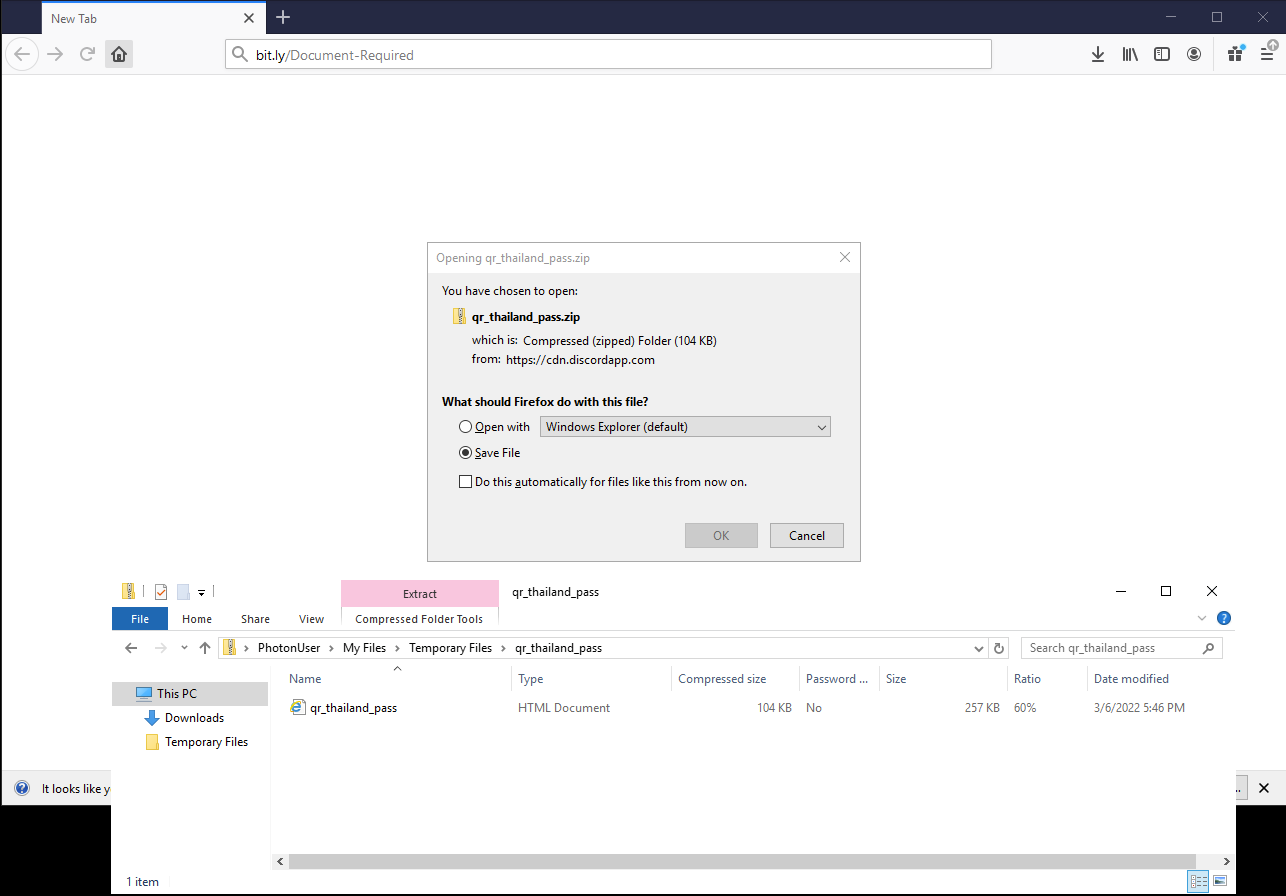The image size is (1286, 896).
Task: Select the Open with radio button
Action: tap(465, 427)
